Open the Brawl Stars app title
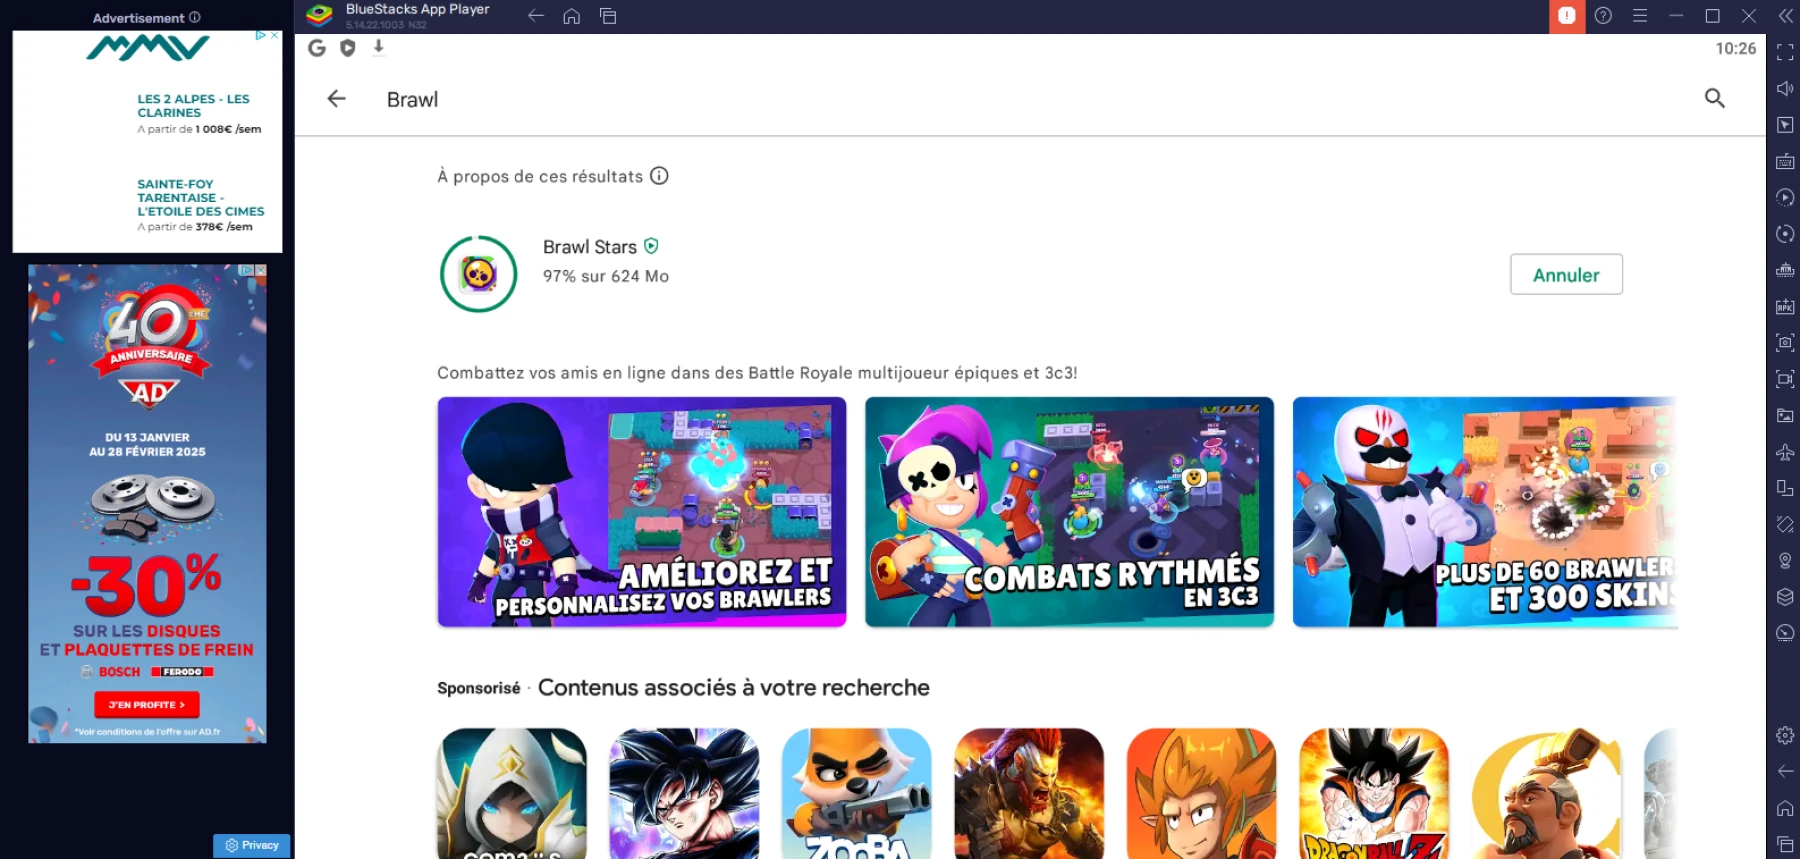 pos(590,247)
